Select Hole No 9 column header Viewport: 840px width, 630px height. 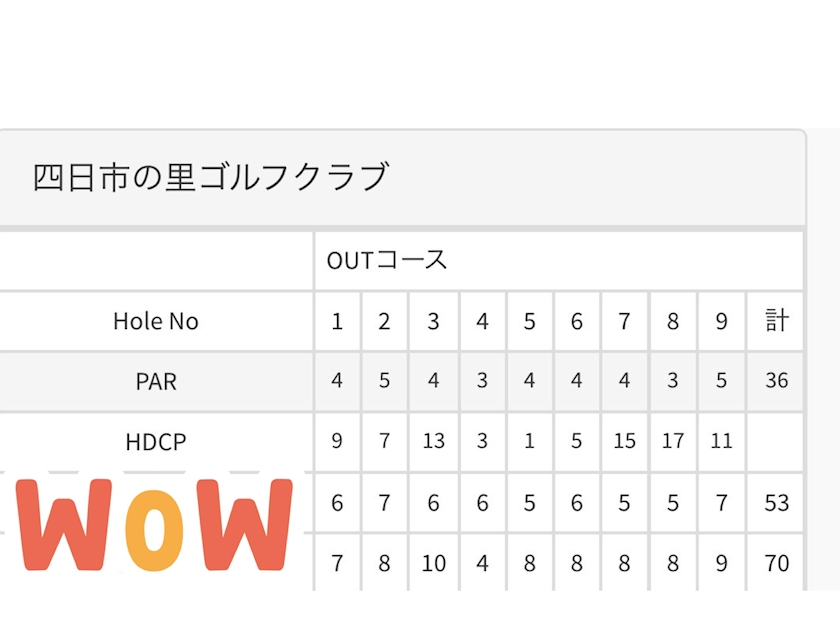pos(721,321)
